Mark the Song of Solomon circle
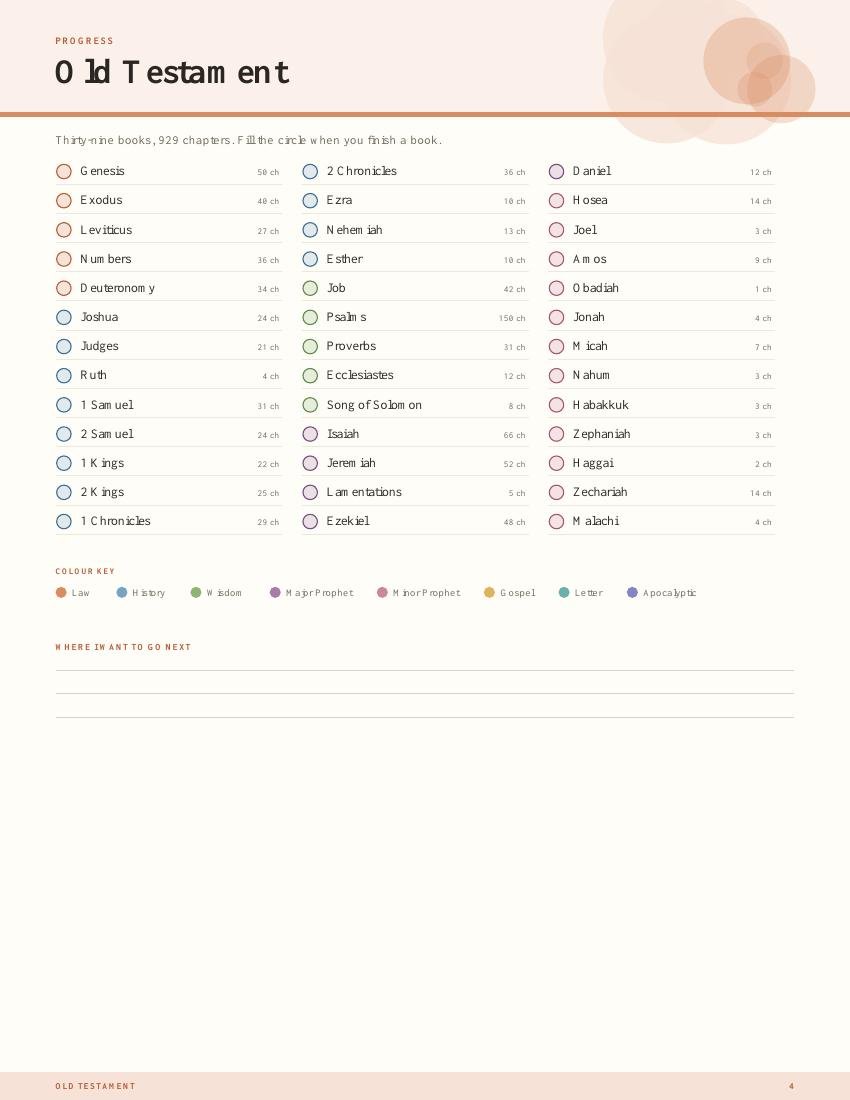The height and width of the screenshot is (1100, 850). pos(310,405)
